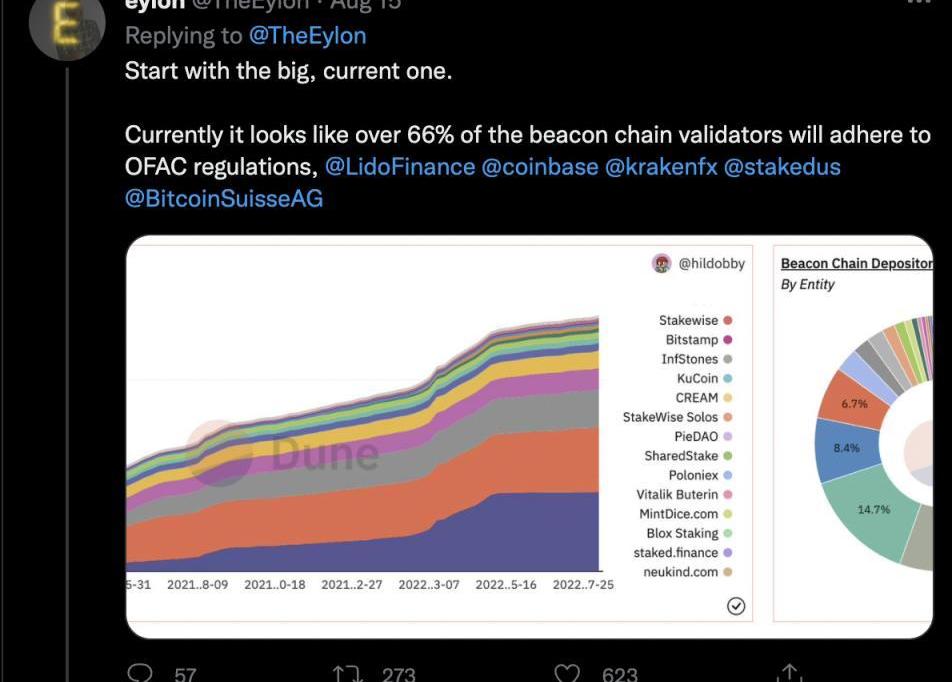Open the @stakedus mention

(782, 166)
